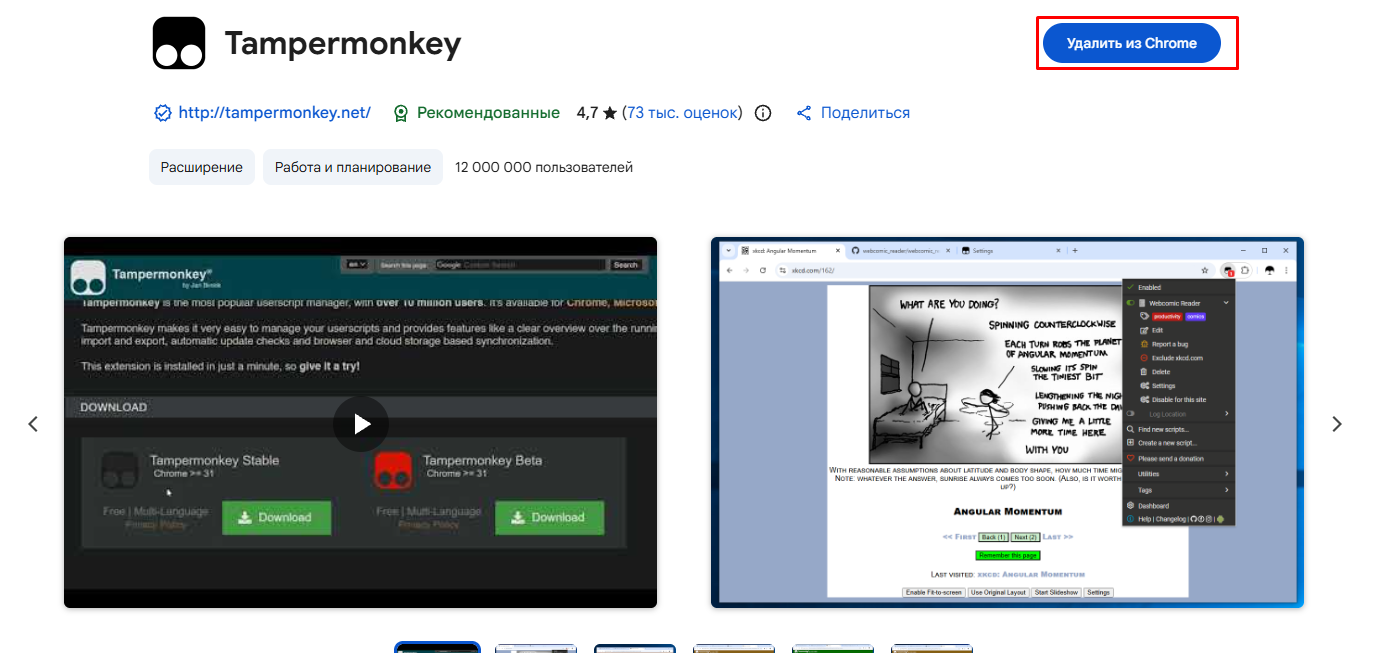1377x653 pixels.
Task: Click the '12 000 000 пользователей' text
Action: (544, 167)
